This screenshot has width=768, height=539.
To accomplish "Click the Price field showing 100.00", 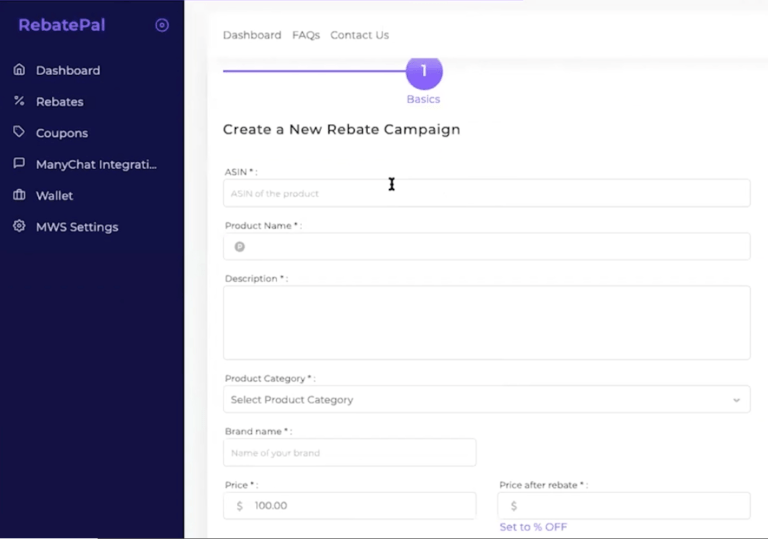I will pos(350,506).
